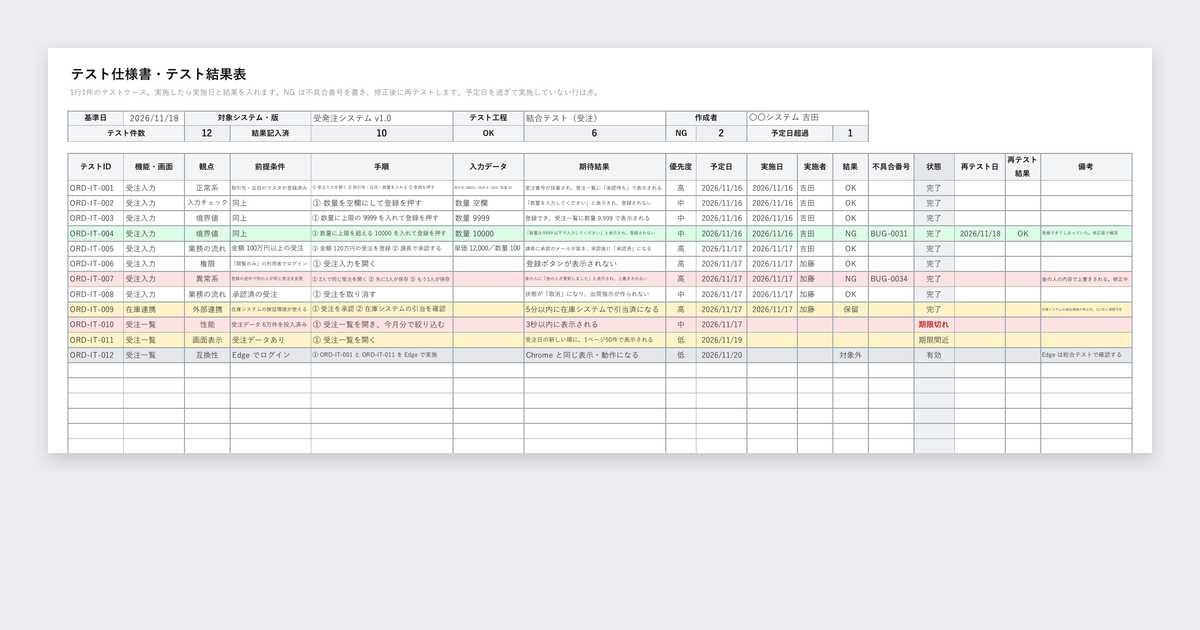
Task: Select the NG count value 2
Action: coord(721,133)
